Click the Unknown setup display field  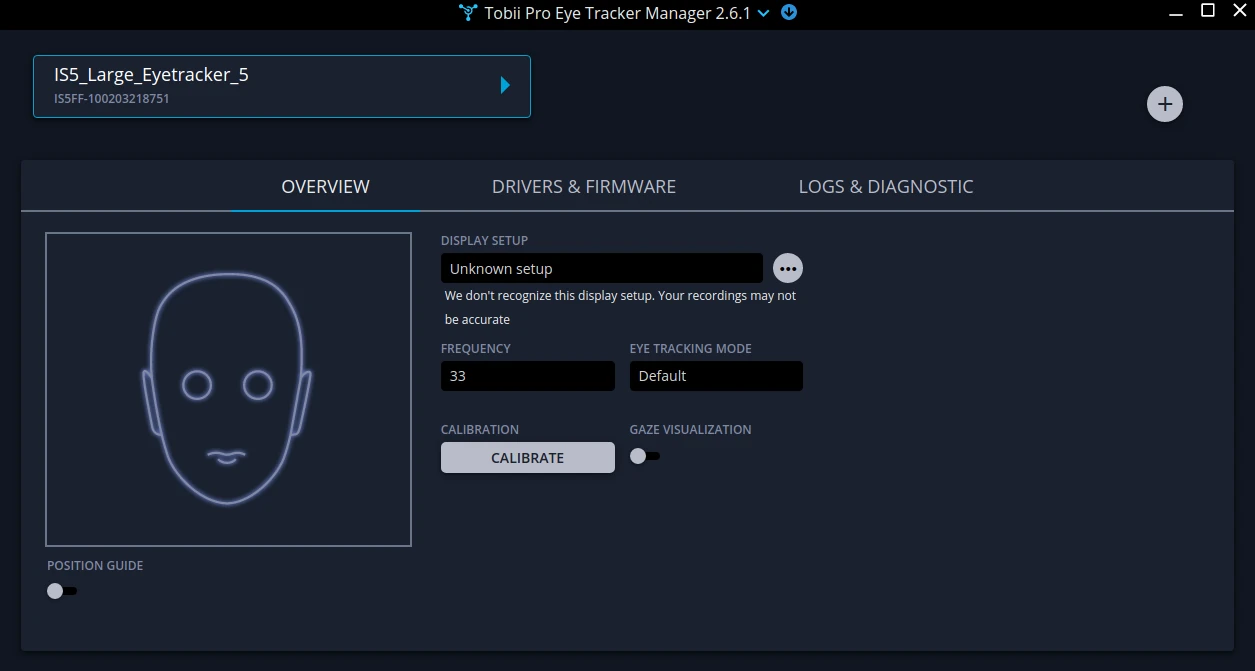click(x=601, y=268)
